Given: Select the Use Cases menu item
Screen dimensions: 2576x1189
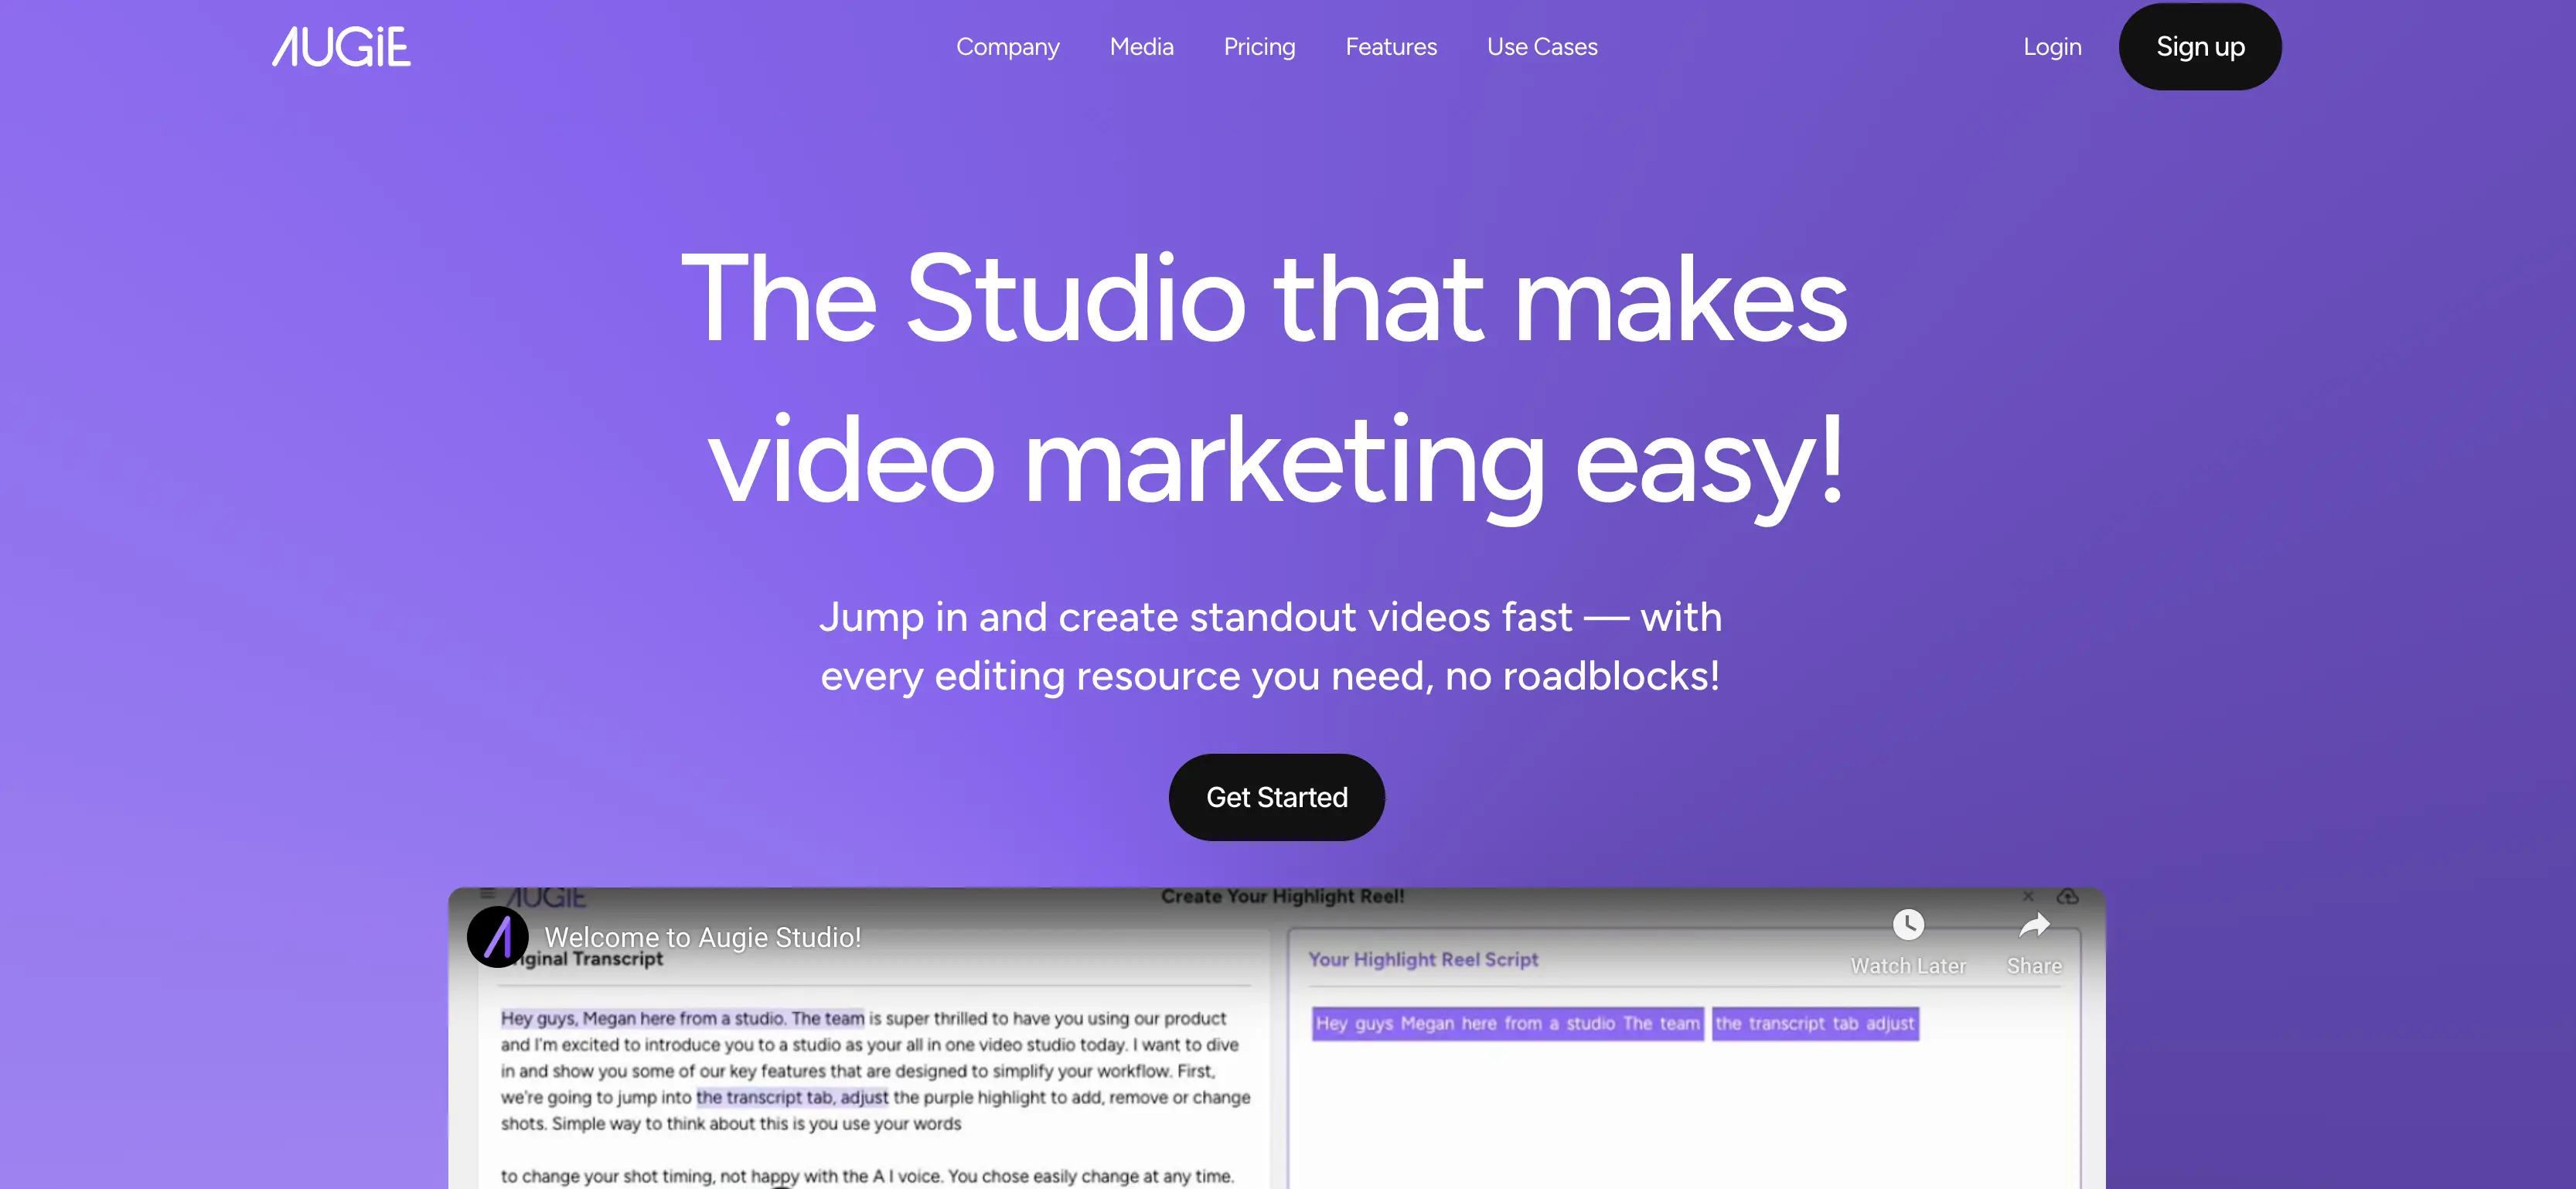Looking at the screenshot, I should [x=1541, y=46].
